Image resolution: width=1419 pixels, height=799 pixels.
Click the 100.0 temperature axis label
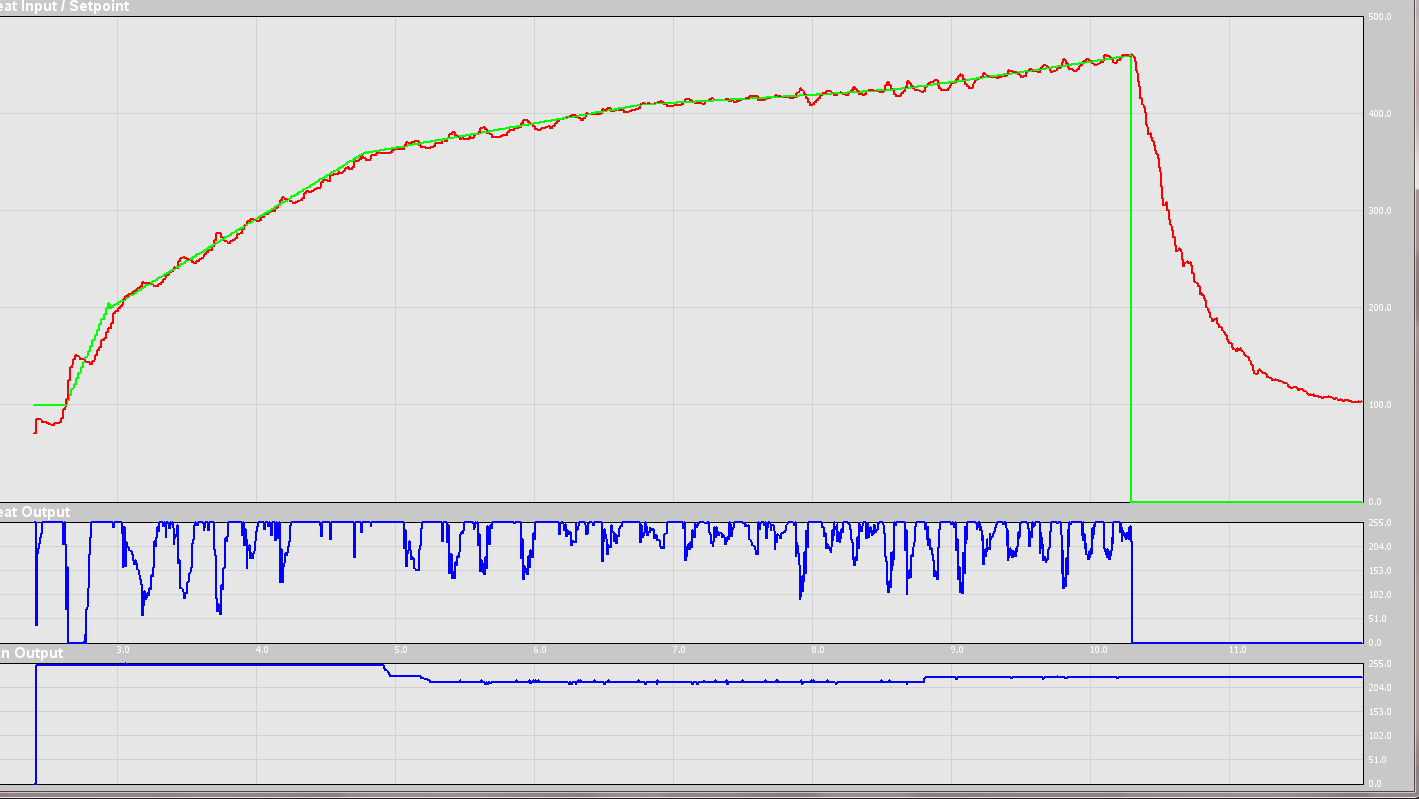pyautogui.click(x=1379, y=405)
